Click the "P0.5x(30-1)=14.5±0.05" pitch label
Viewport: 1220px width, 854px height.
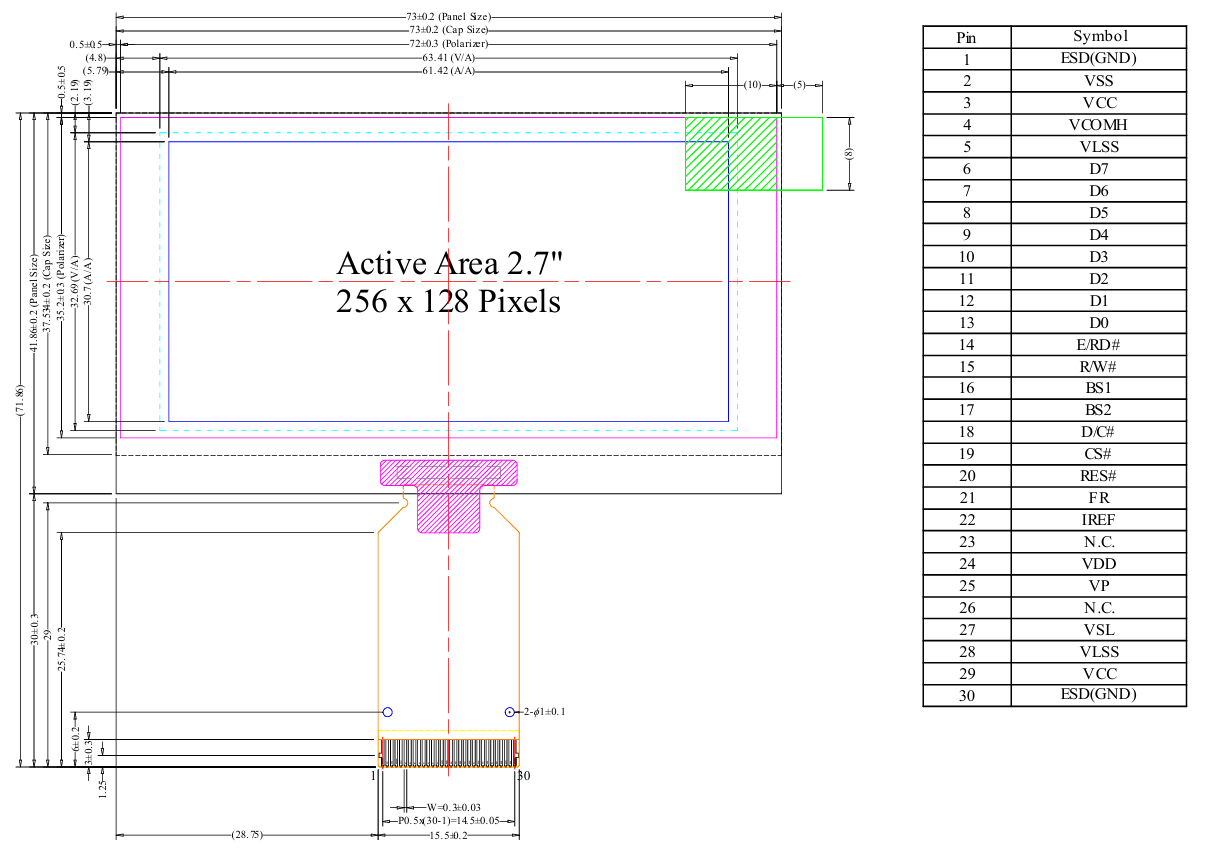pyautogui.click(x=449, y=821)
